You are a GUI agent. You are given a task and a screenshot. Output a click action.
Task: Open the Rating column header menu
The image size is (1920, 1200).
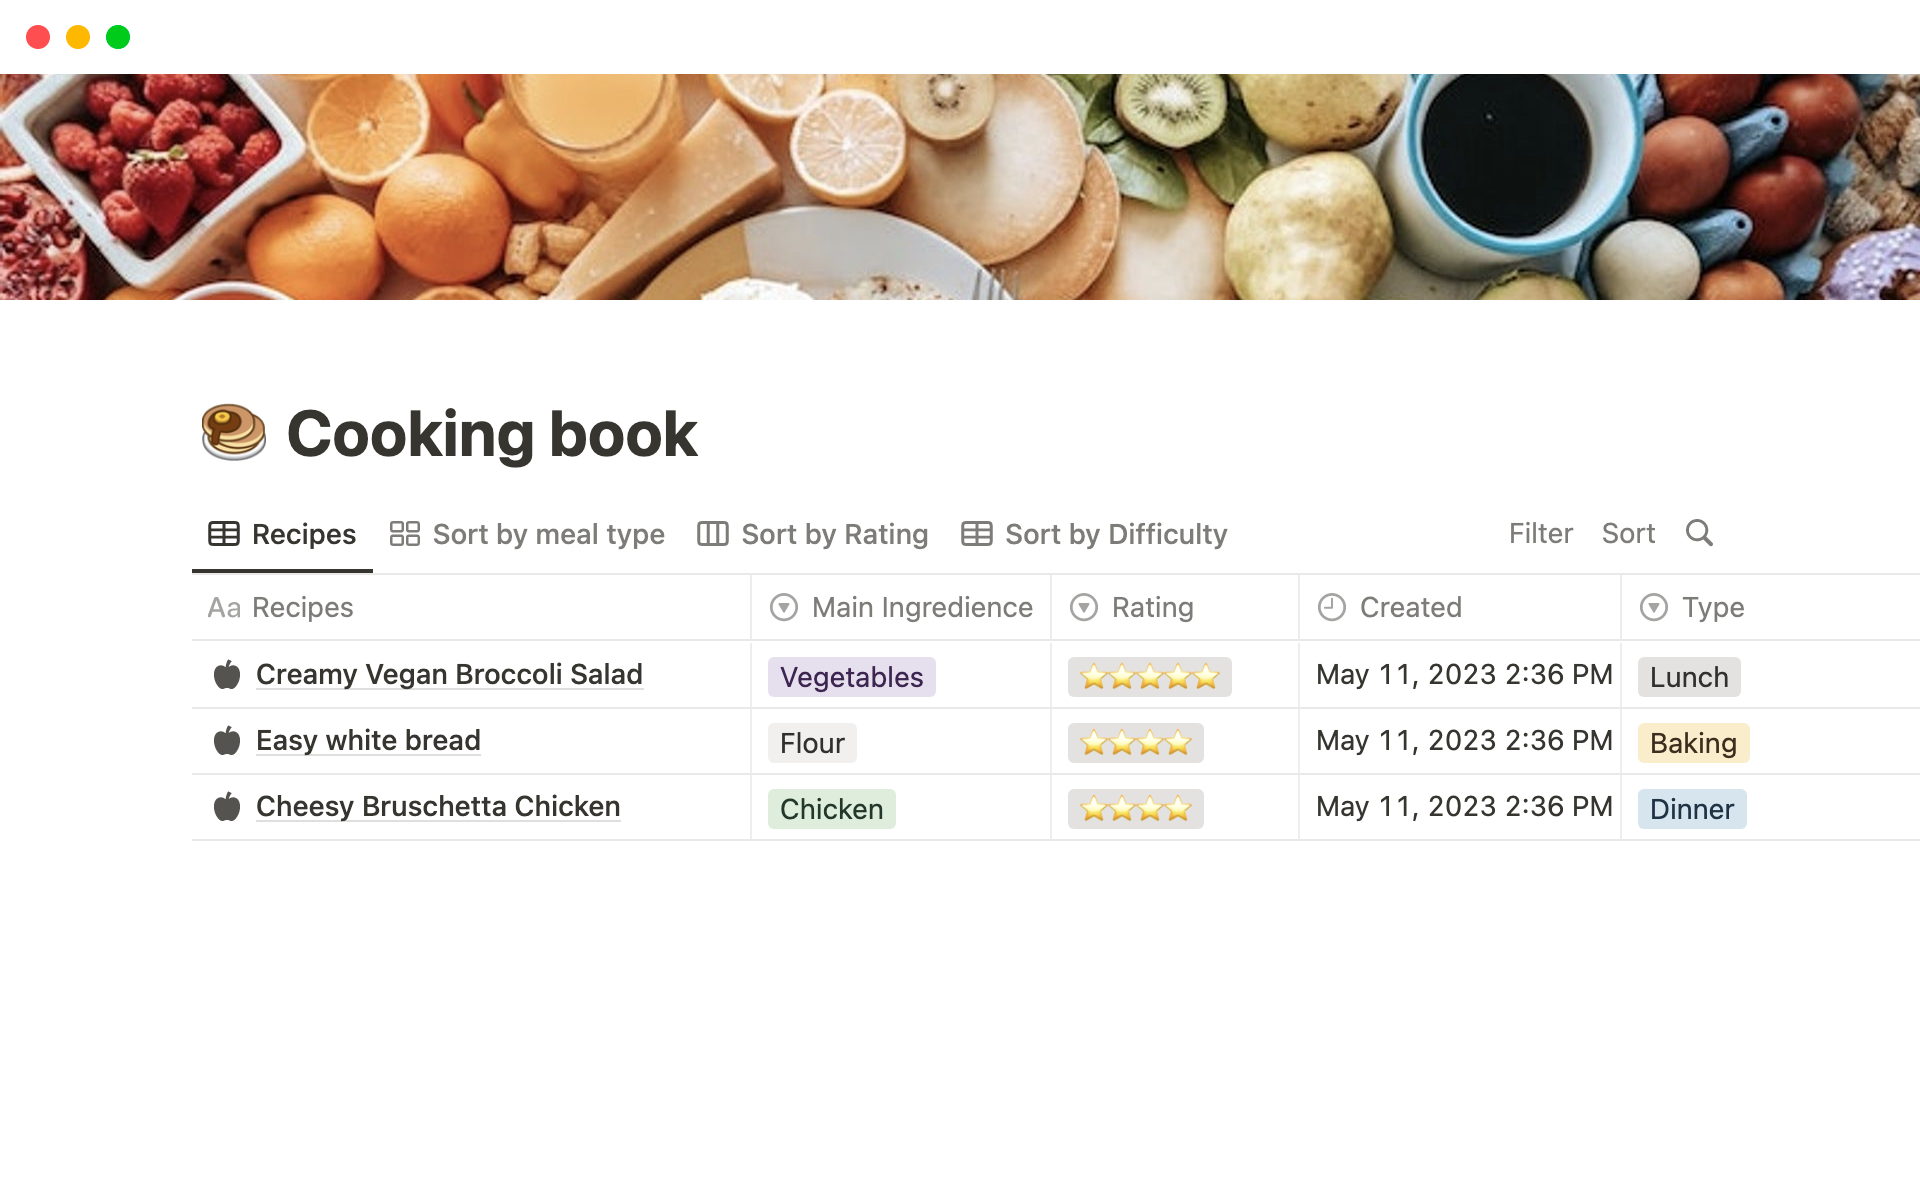click(x=1151, y=607)
